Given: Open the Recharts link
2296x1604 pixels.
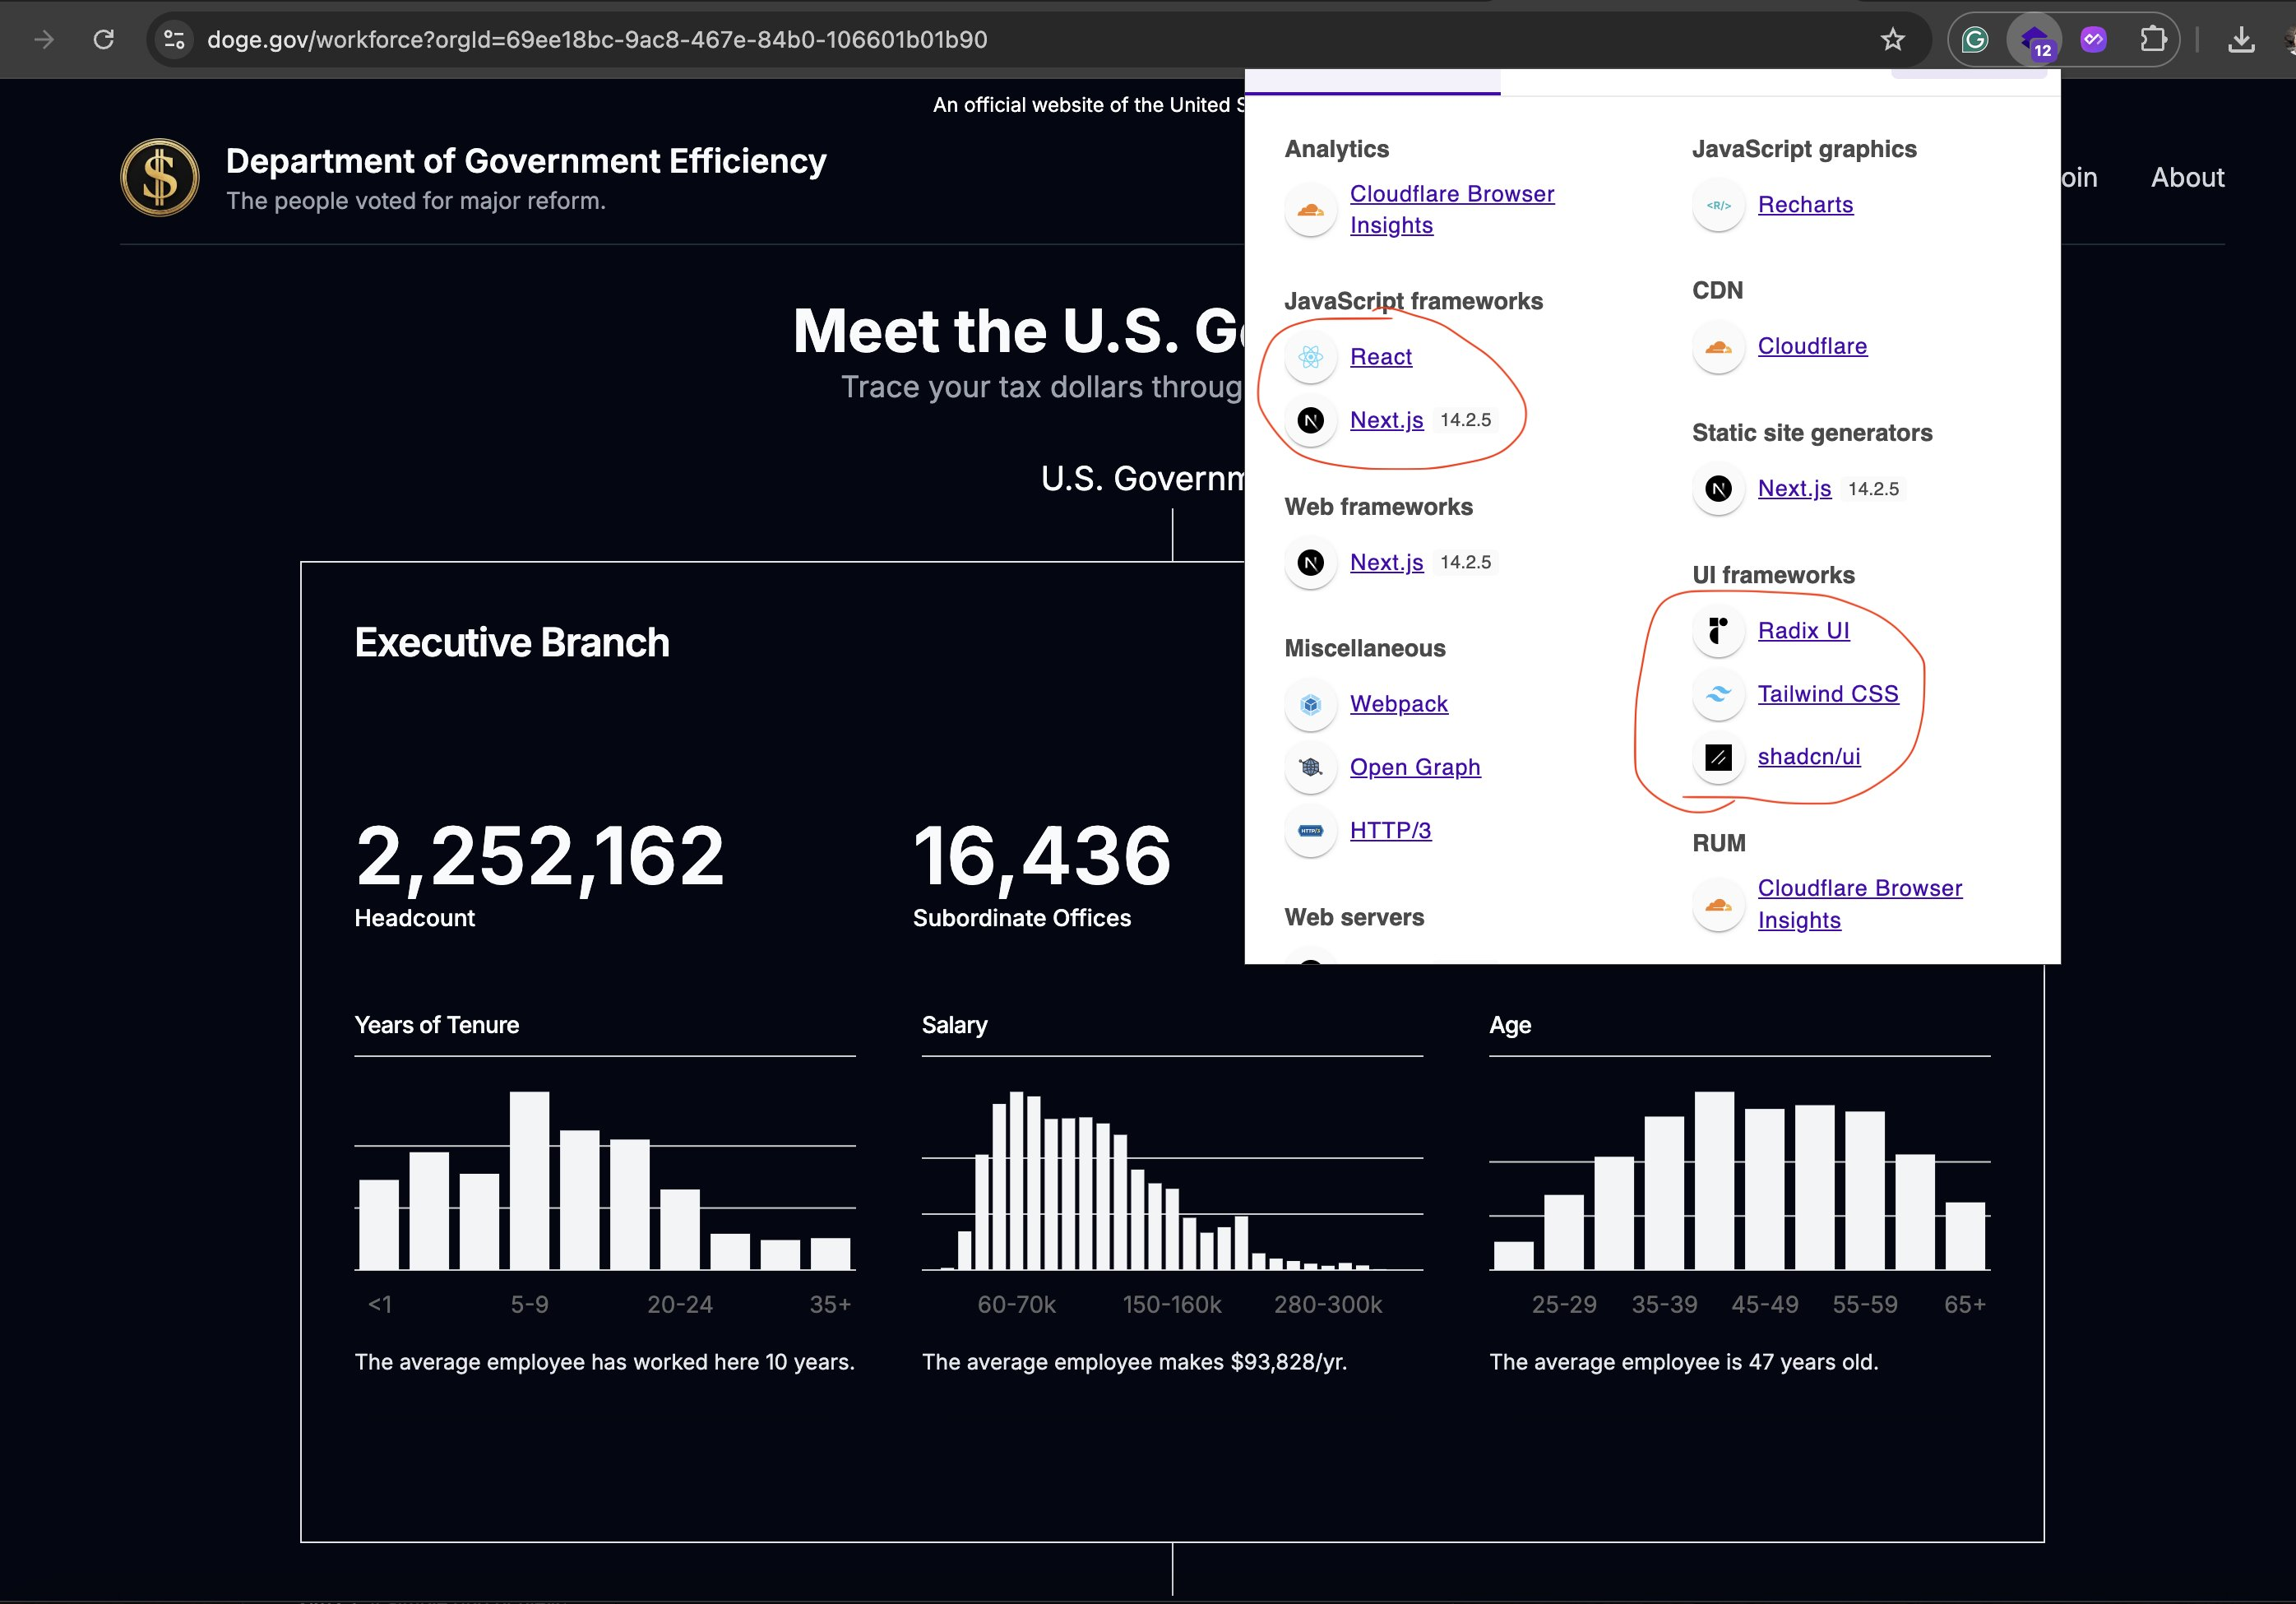Looking at the screenshot, I should pos(1804,204).
